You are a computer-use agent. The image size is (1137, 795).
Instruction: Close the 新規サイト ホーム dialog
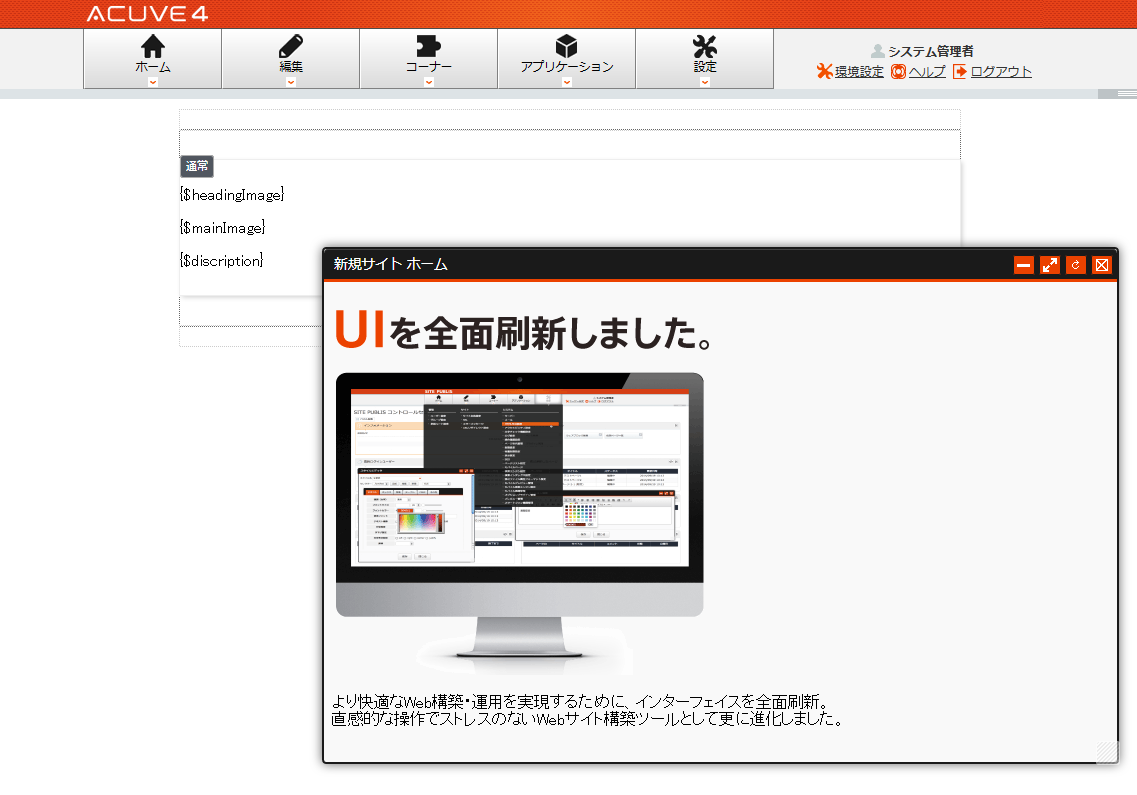[x=1101, y=265]
